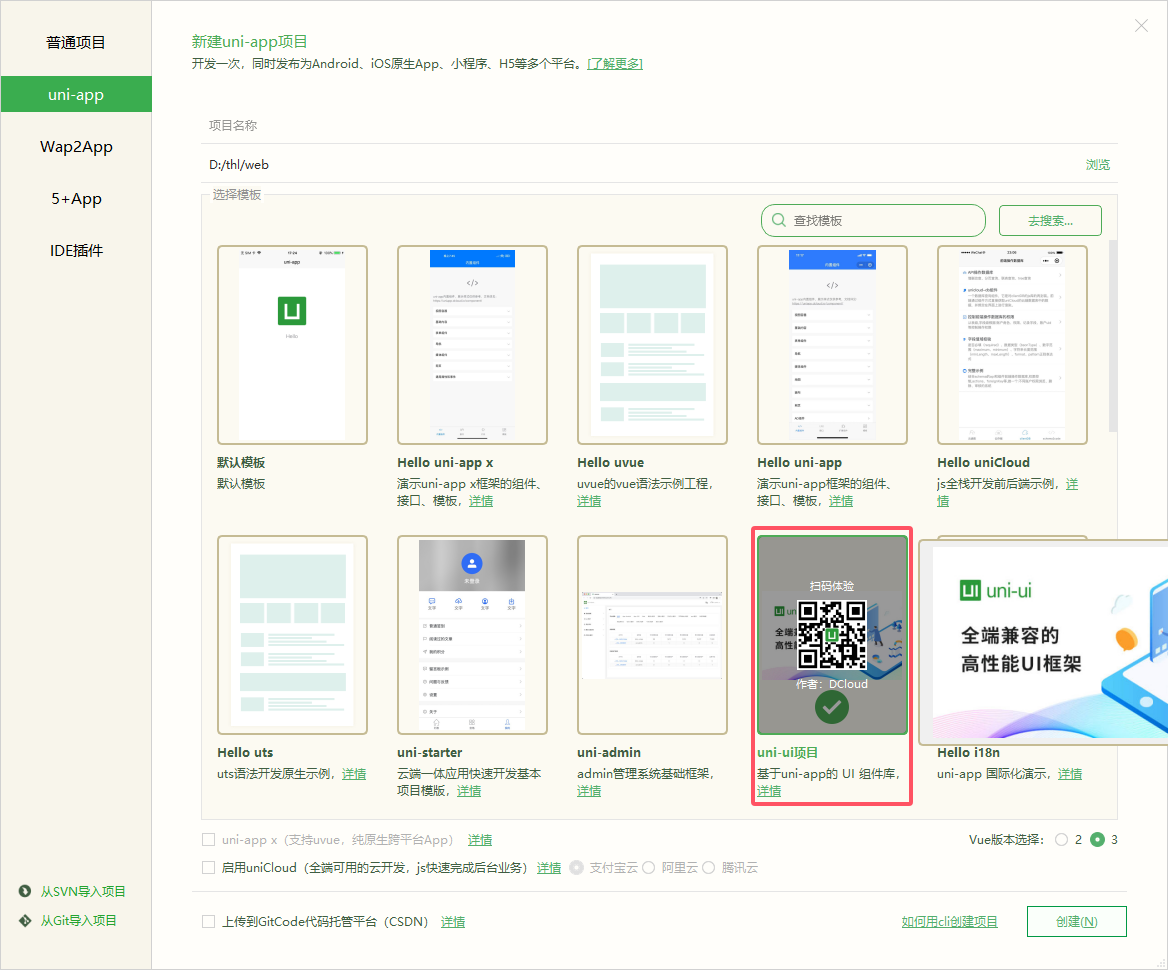This screenshot has height=970, width=1168.
Task: Open 详情 link beside 启用uniCloud
Action: (x=549, y=868)
